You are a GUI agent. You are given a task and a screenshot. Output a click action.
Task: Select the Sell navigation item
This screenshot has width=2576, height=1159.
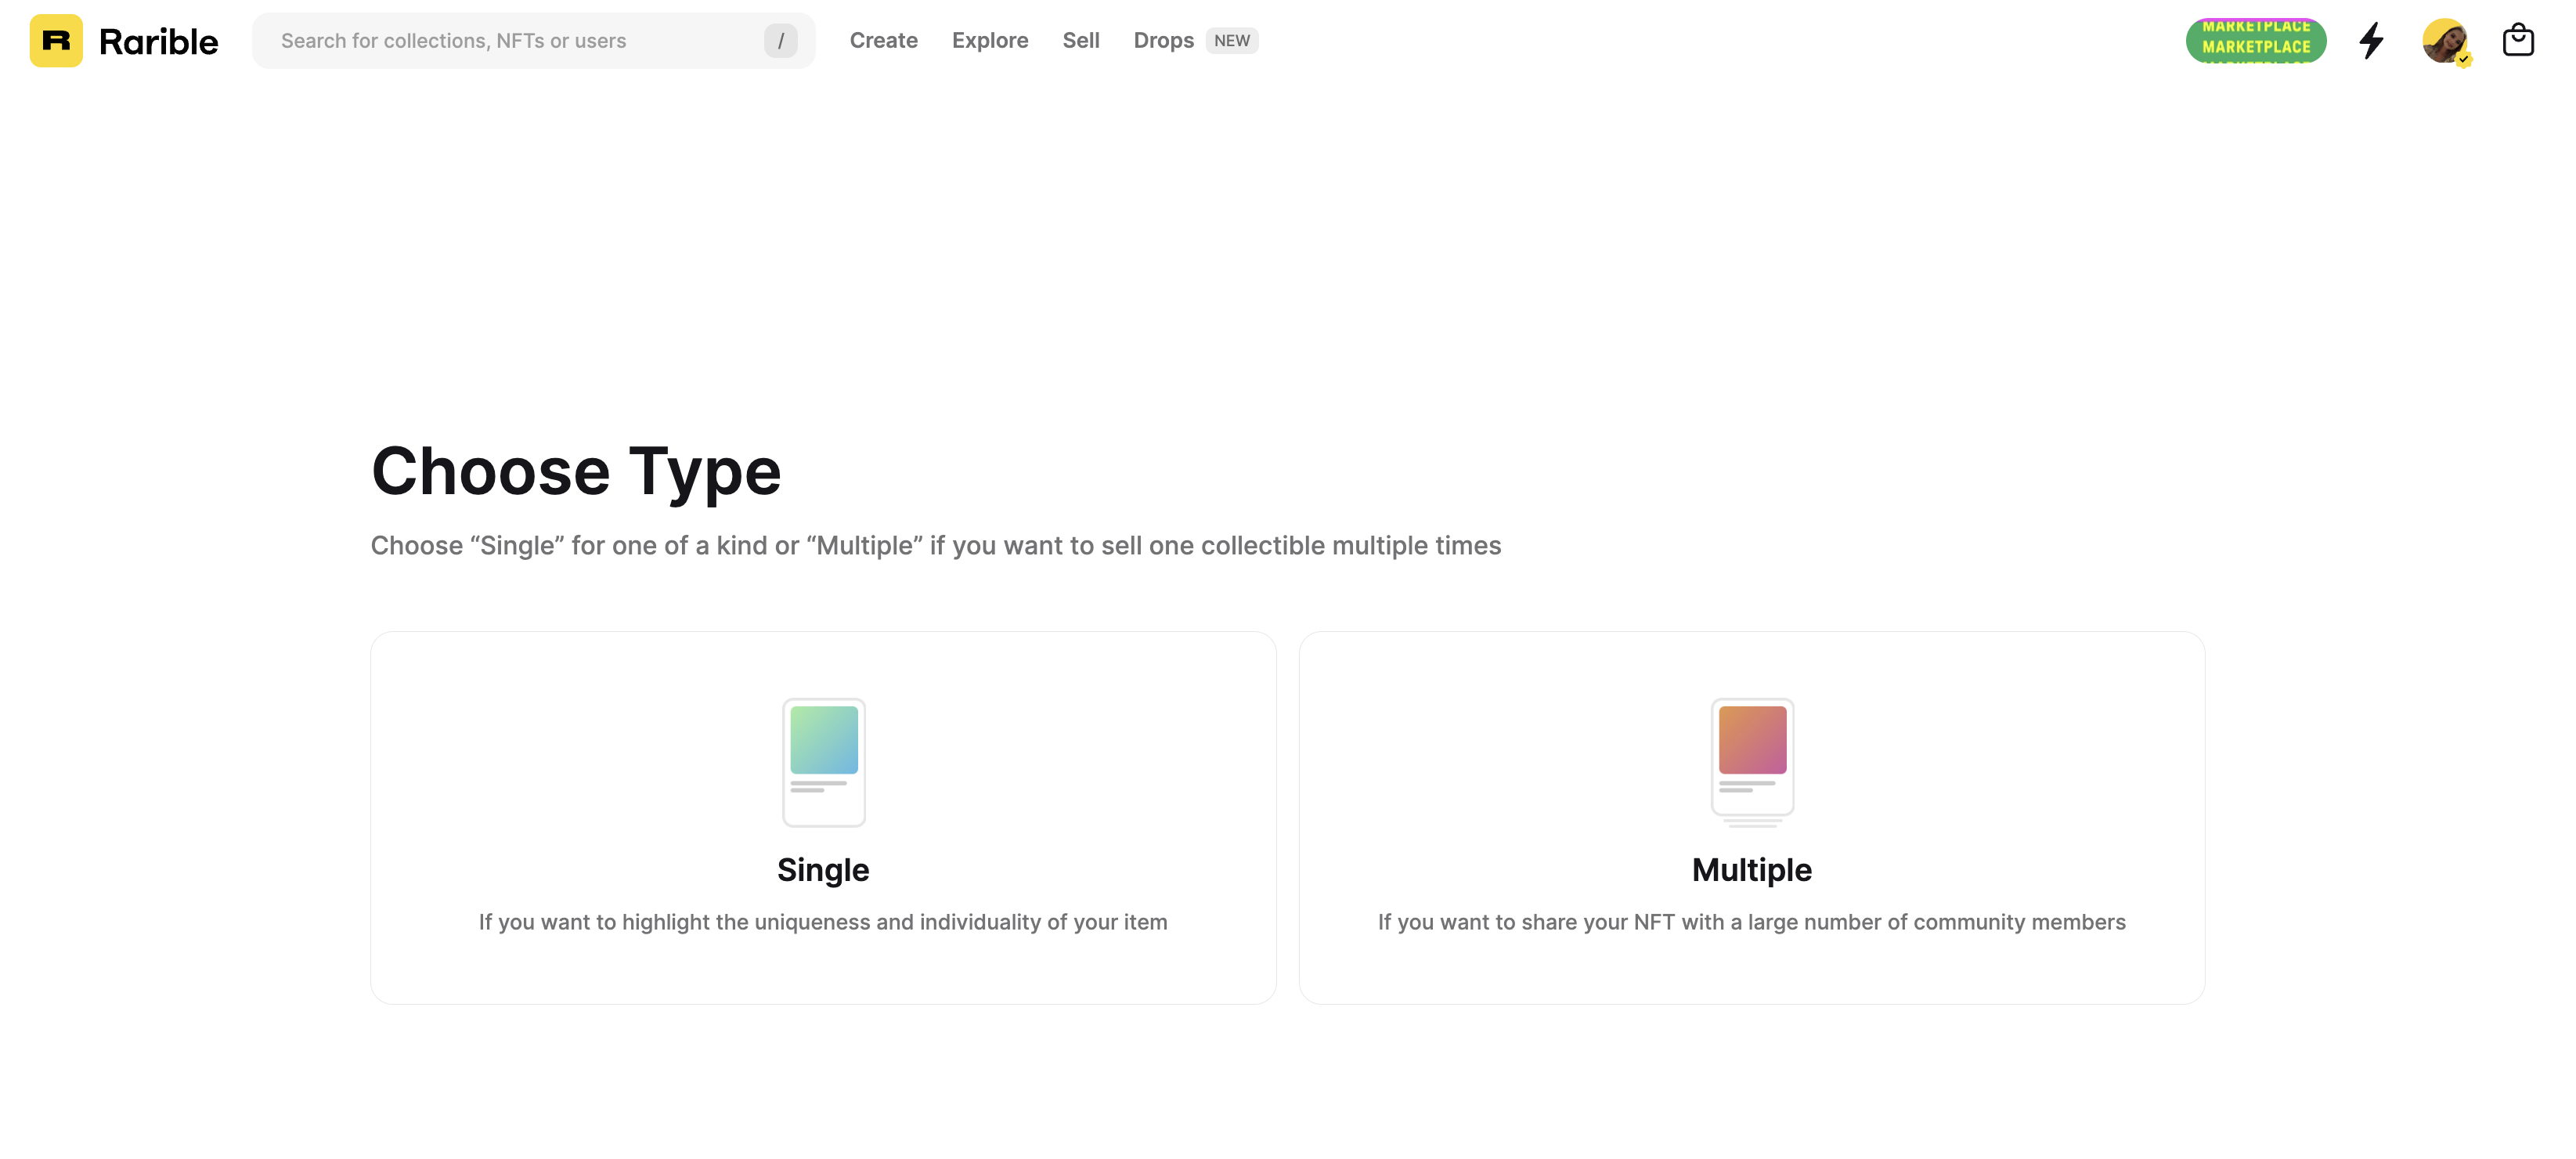pos(1080,40)
